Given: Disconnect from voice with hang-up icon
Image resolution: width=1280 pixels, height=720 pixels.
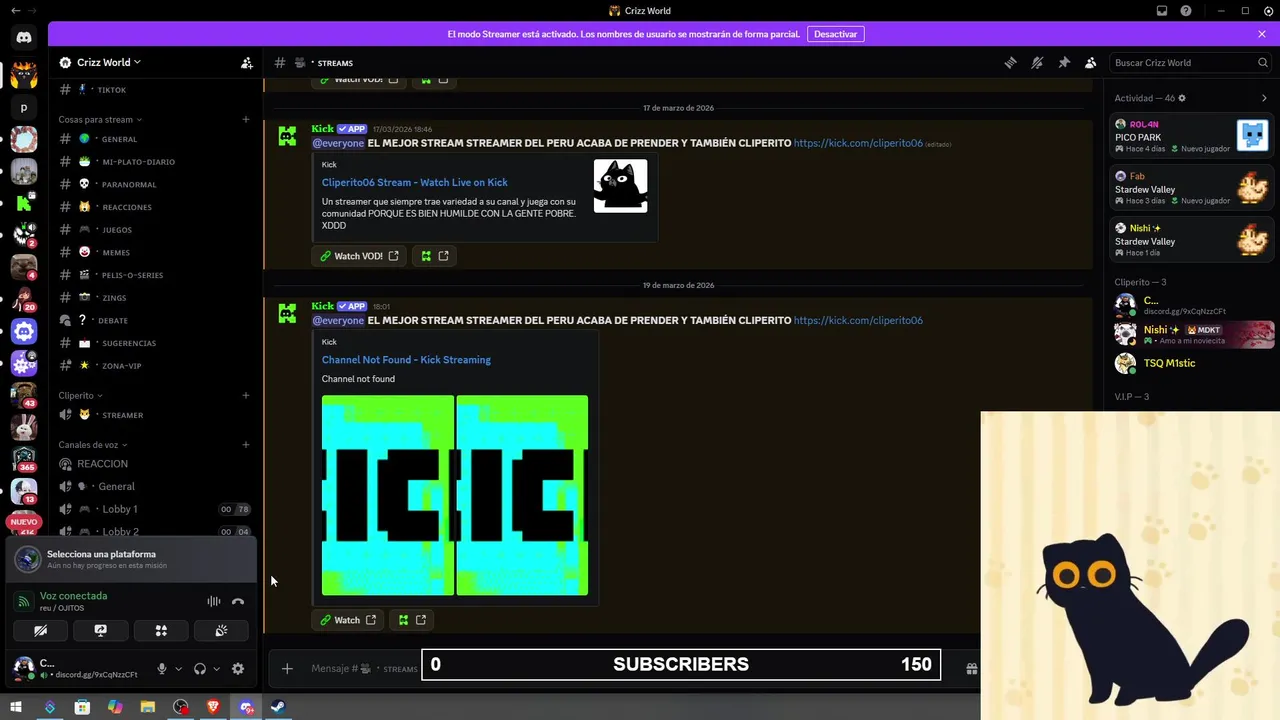Looking at the screenshot, I should [238, 601].
